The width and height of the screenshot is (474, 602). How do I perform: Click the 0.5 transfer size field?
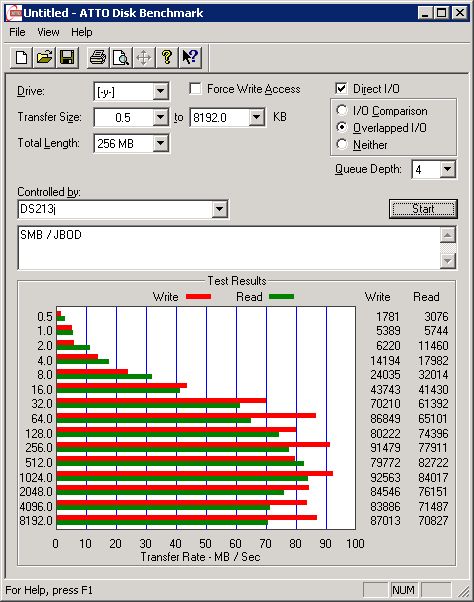[x=123, y=117]
